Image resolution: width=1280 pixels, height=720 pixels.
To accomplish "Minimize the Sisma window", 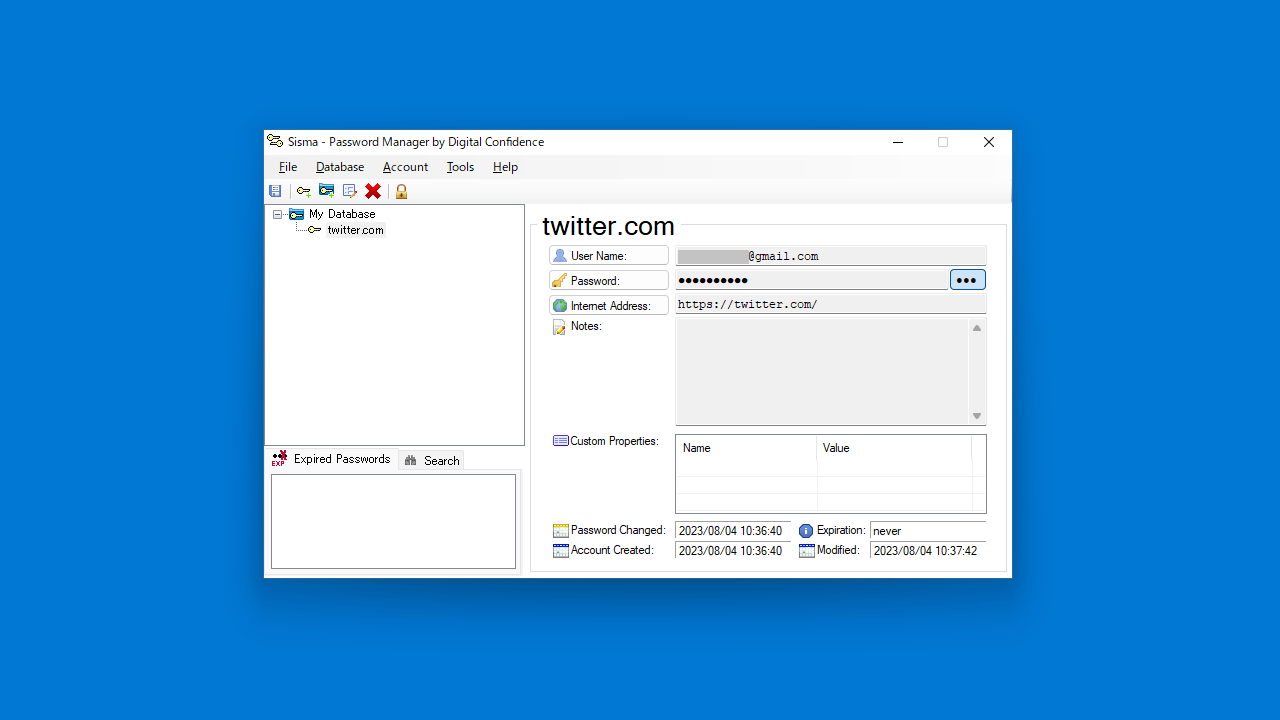I will (897, 142).
